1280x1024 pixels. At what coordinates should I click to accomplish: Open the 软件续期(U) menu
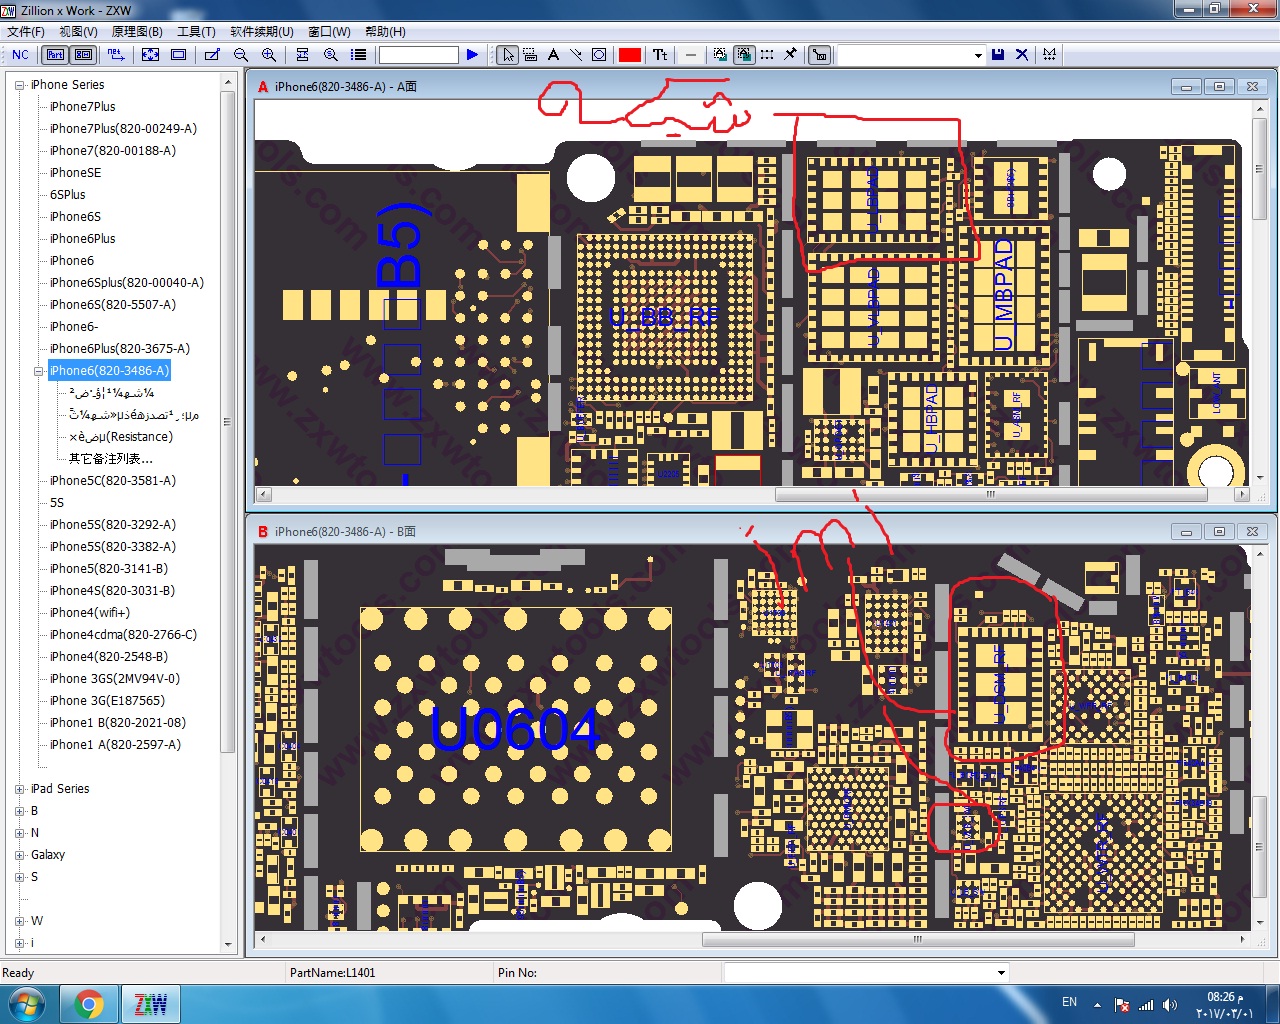pos(262,32)
